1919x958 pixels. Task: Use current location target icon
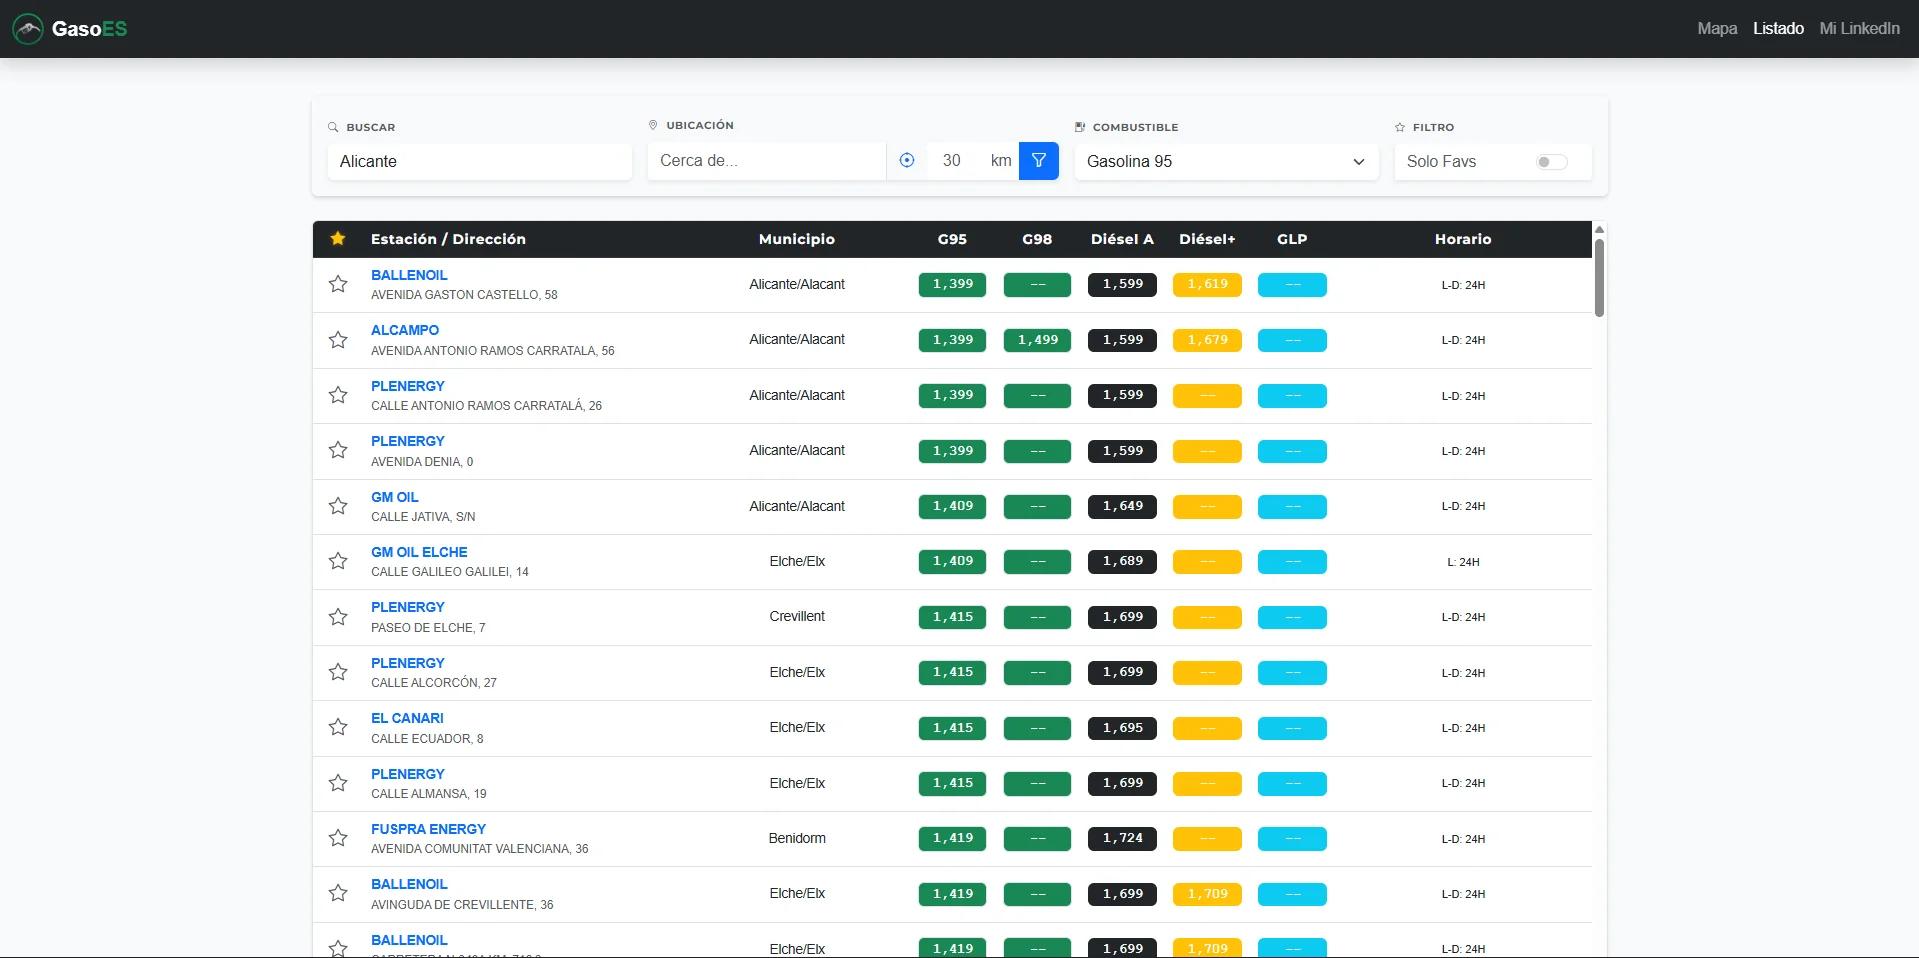point(907,161)
